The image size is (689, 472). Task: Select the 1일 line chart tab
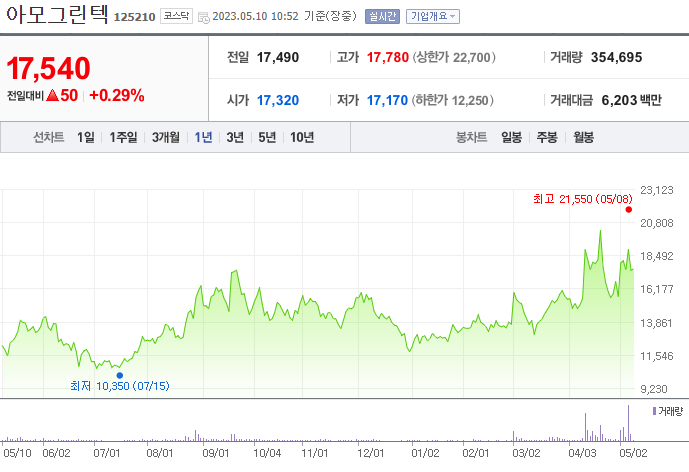tap(86, 137)
